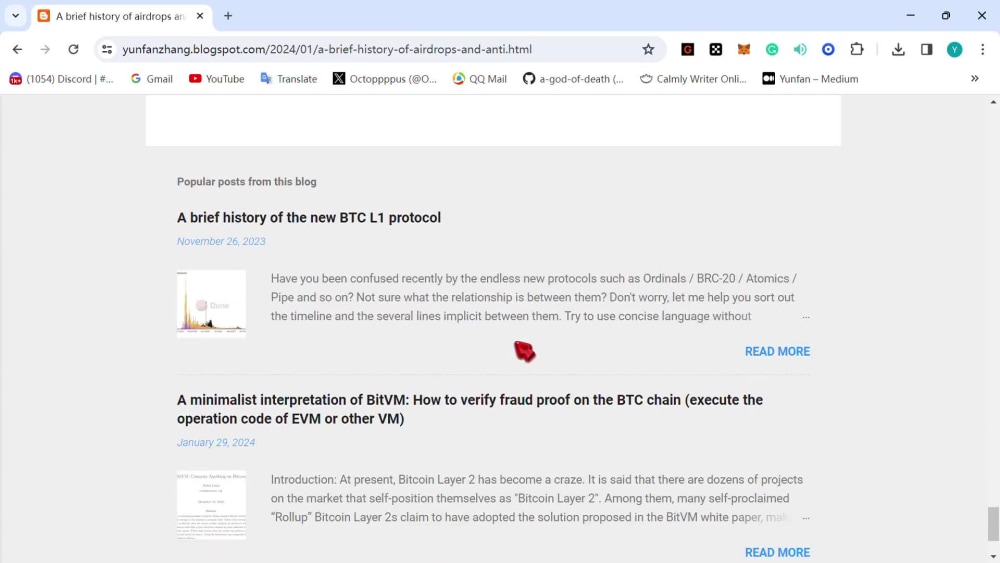Screen dimensions: 1000x563
Task: Click the BTC L1 post snippet ellipsis
Action: [x=806, y=317]
